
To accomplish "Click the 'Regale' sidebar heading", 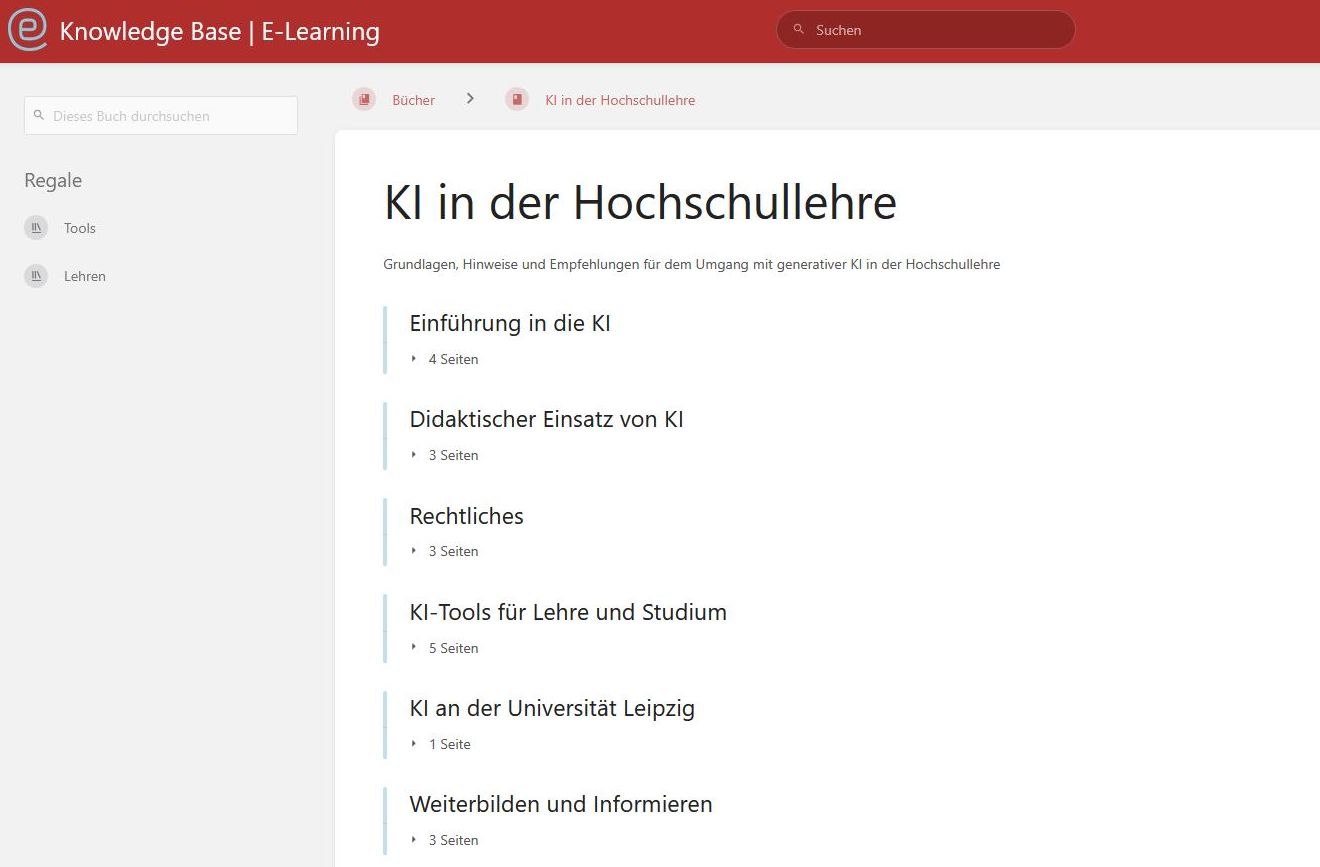I will (x=53, y=180).
